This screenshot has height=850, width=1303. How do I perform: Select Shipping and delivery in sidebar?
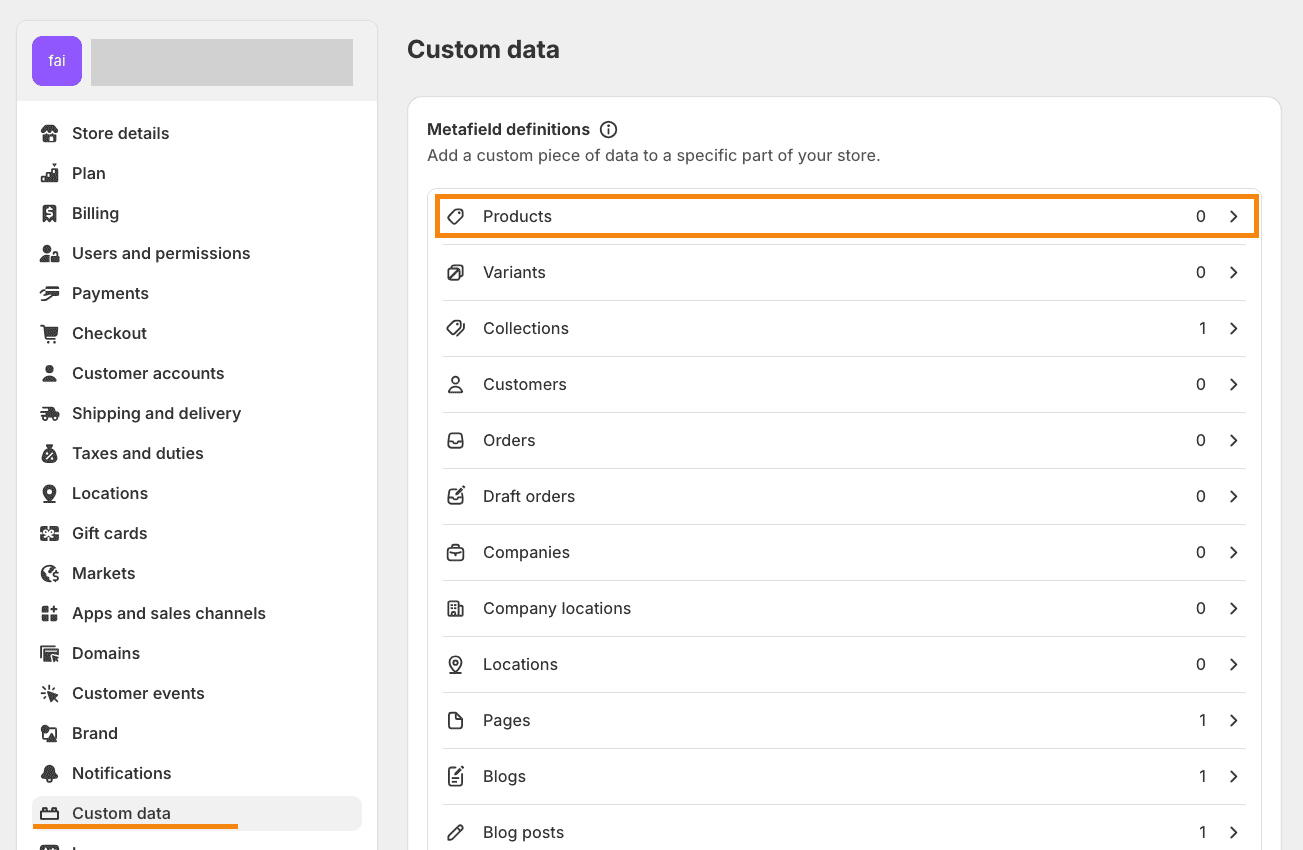pos(197,413)
